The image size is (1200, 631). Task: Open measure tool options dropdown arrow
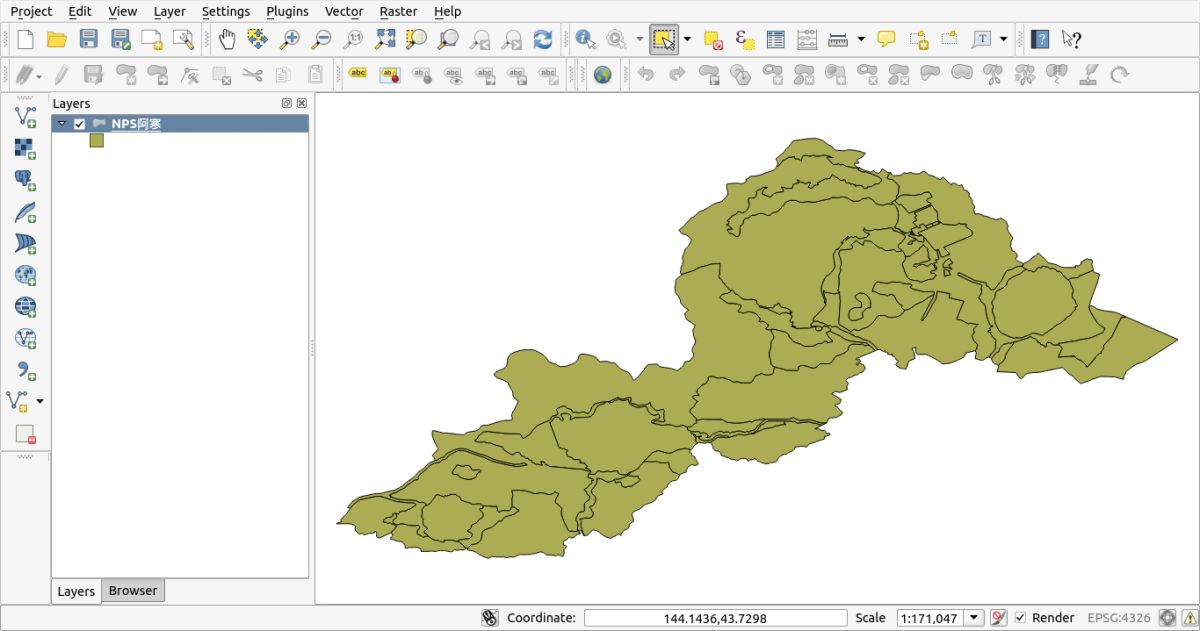[861, 39]
